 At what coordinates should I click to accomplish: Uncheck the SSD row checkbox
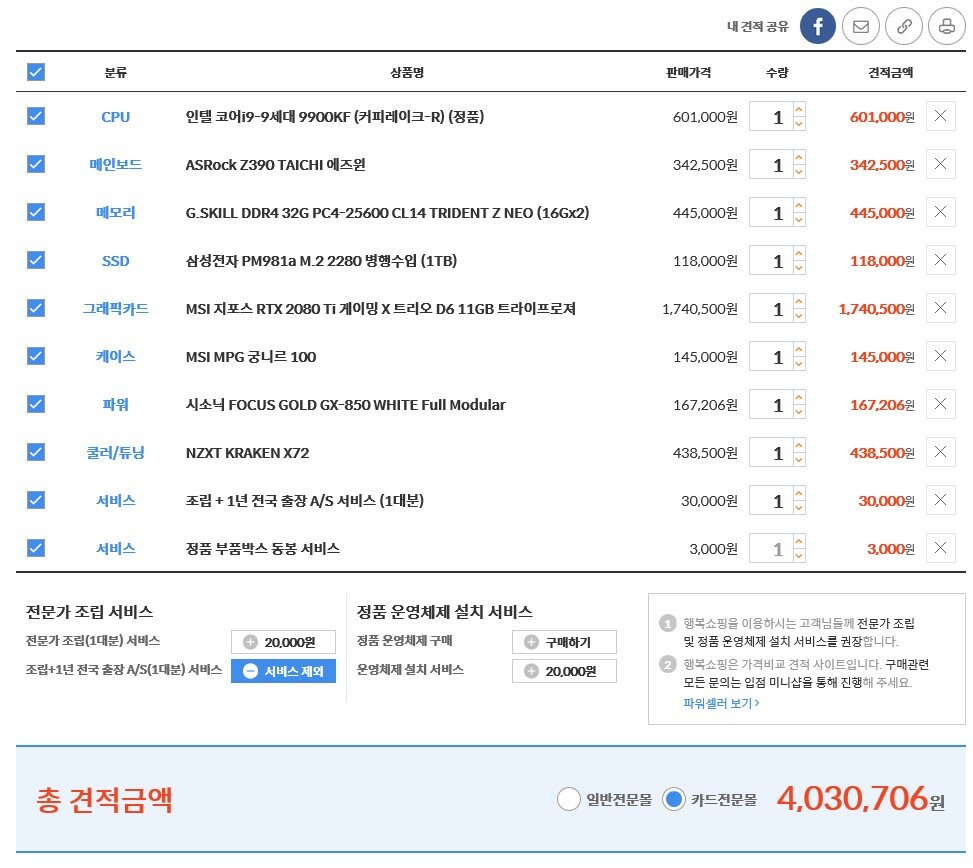click(36, 260)
